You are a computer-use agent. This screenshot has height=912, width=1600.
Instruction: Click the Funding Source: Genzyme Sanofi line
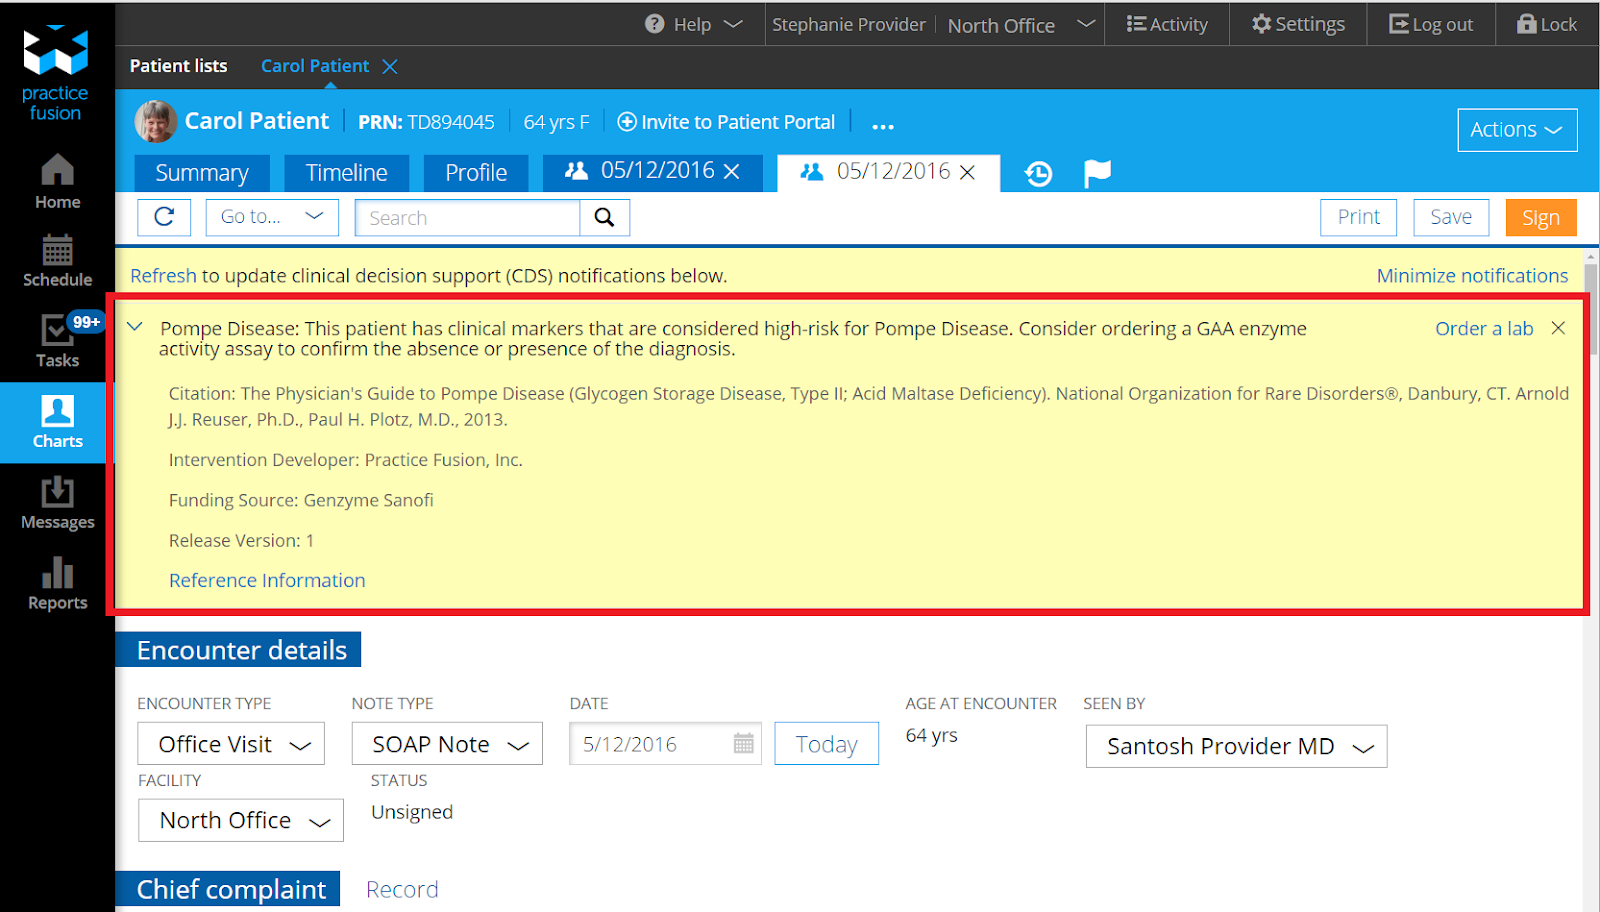coord(301,500)
